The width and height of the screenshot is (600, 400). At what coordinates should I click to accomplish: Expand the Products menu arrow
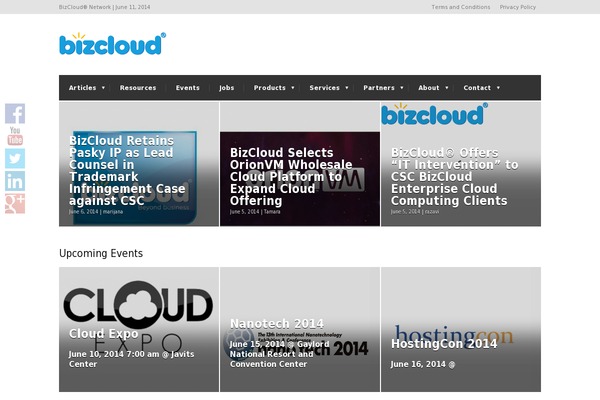[x=293, y=88]
